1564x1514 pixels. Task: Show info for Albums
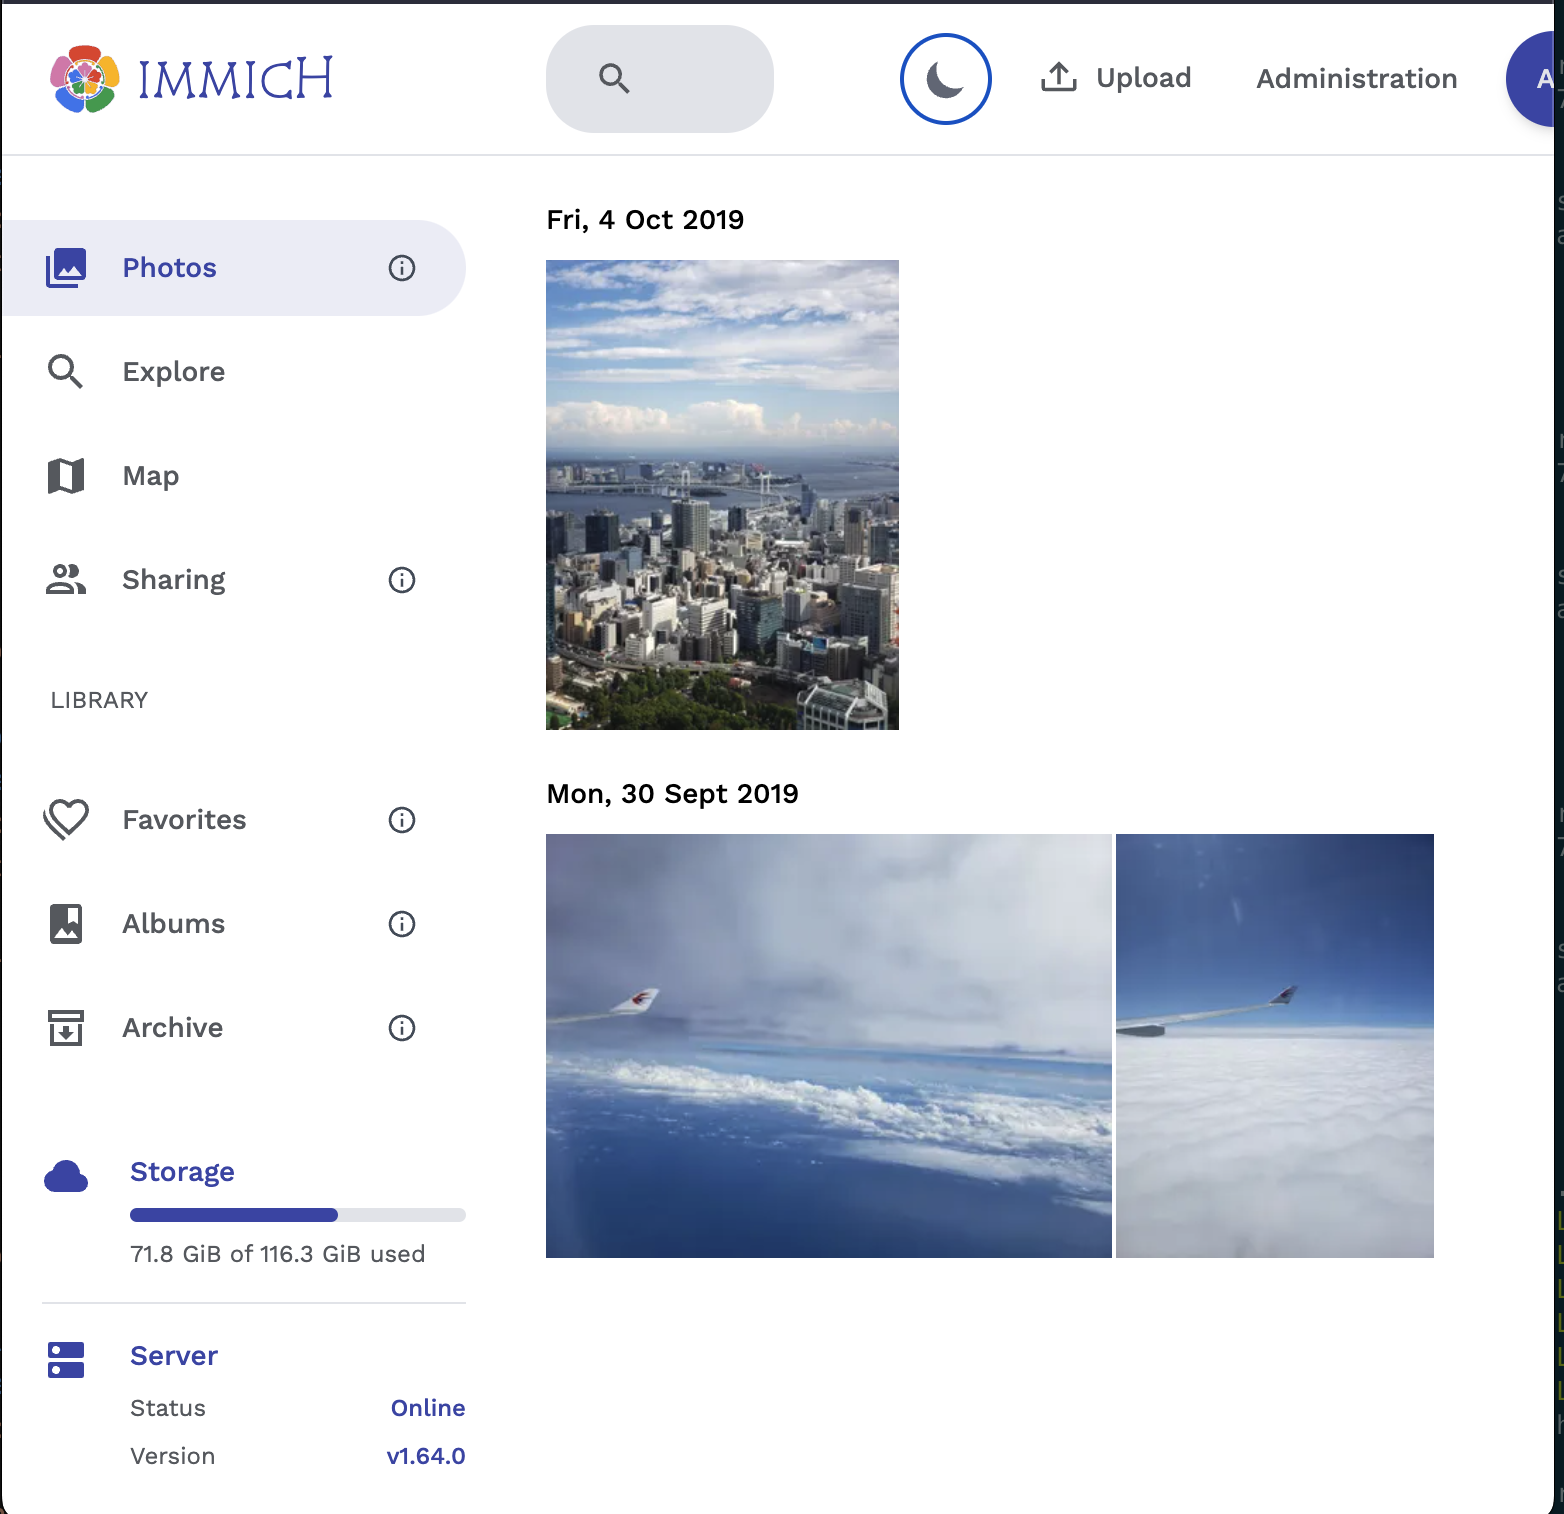402,924
